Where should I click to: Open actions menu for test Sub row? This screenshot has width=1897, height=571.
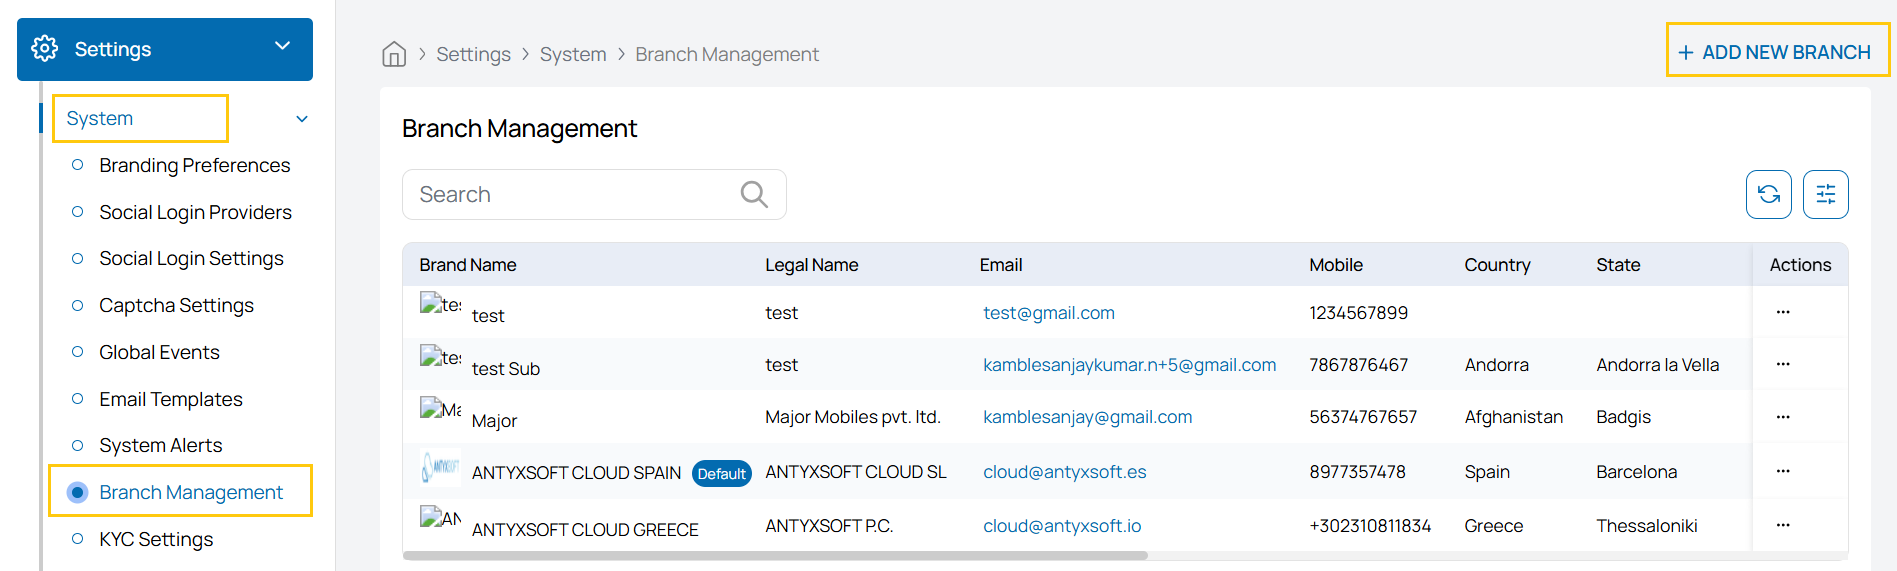1783,365
